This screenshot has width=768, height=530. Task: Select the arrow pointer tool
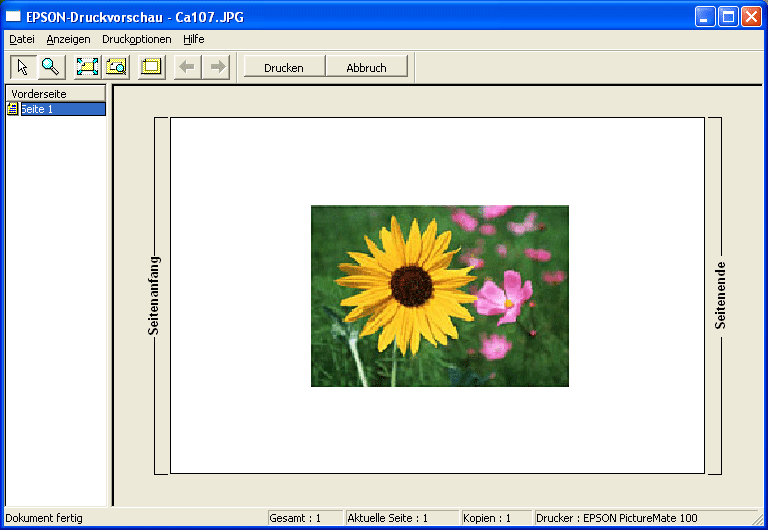tap(22, 67)
